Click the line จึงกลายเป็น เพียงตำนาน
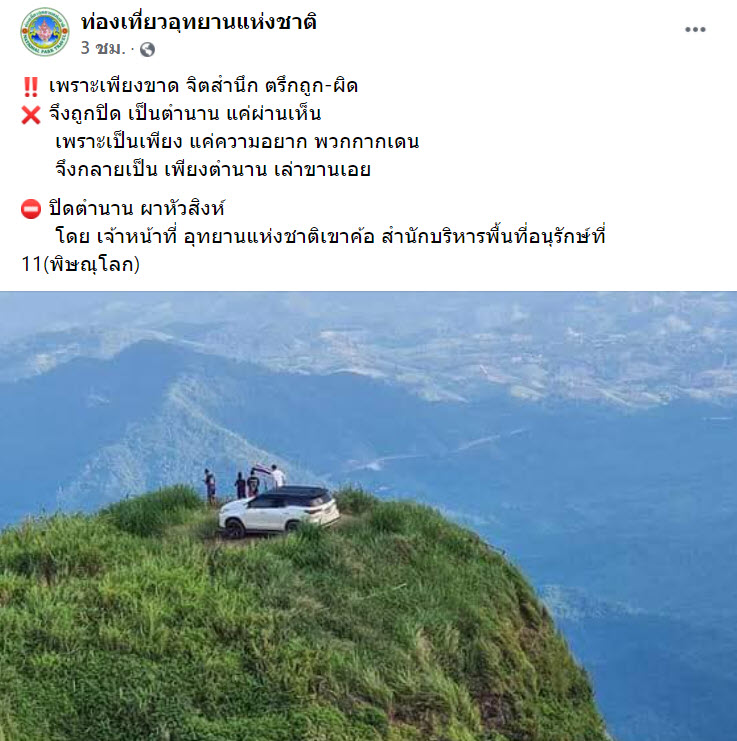The height and width of the screenshot is (741, 737). point(213,170)
